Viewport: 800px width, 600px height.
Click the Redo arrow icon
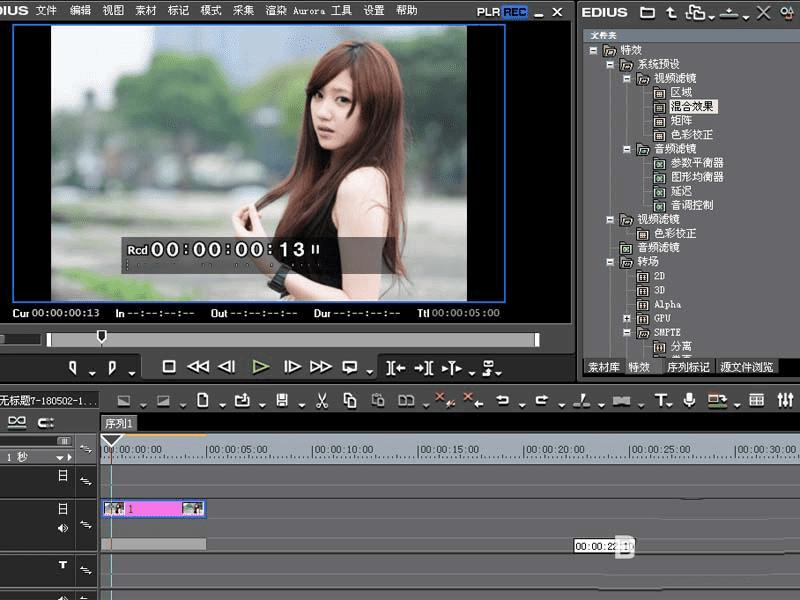coord(542,401)
